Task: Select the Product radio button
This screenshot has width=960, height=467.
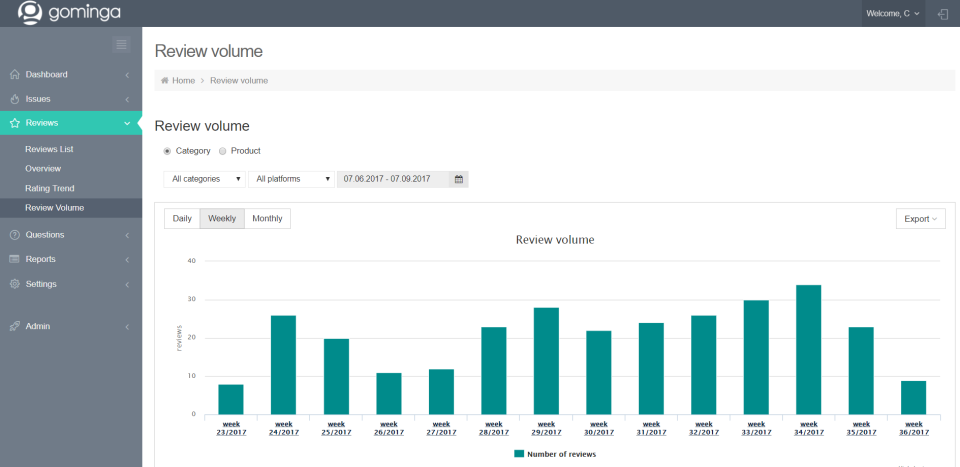Action: 222,151
